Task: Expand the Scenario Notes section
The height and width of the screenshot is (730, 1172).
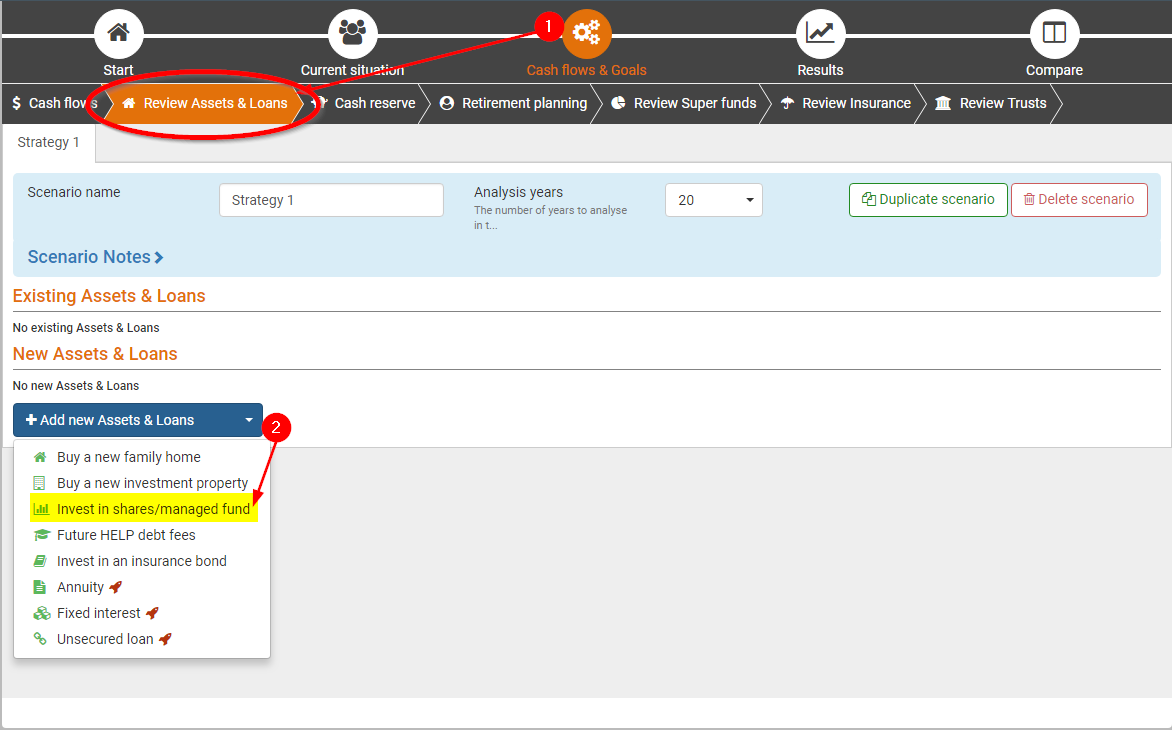Action: pos(95,257)
